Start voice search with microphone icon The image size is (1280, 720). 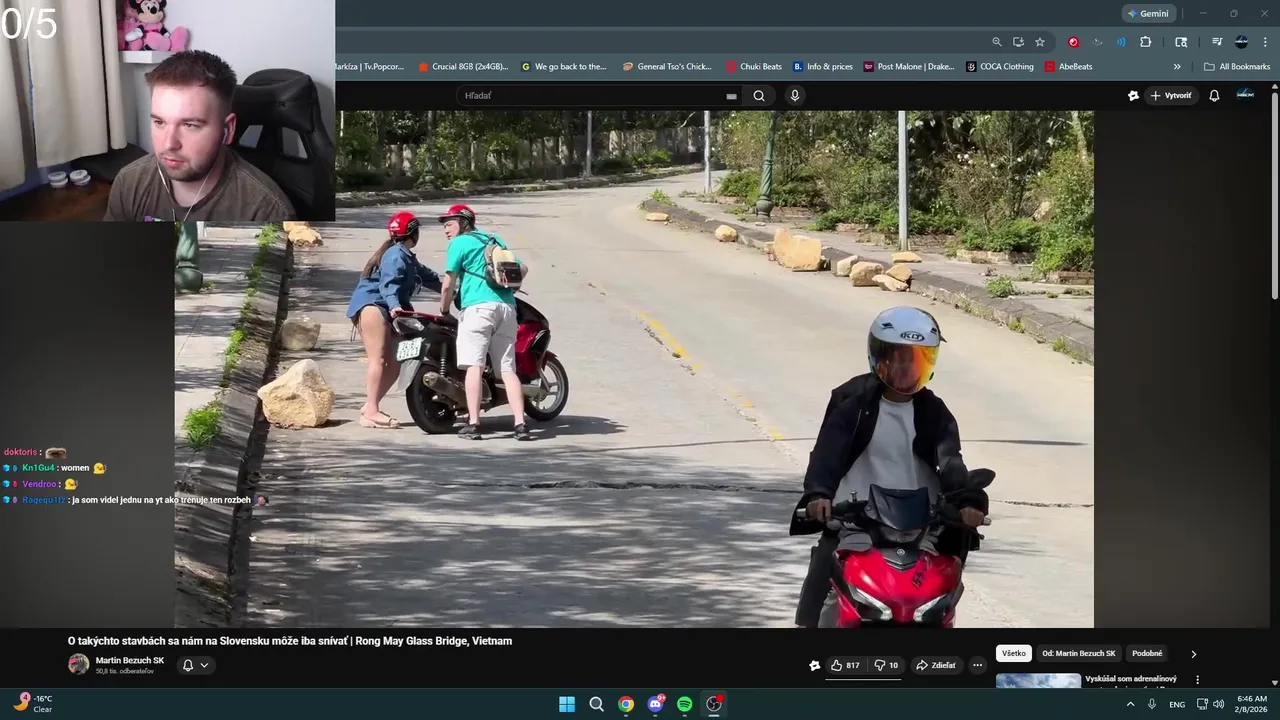[795, 96]
